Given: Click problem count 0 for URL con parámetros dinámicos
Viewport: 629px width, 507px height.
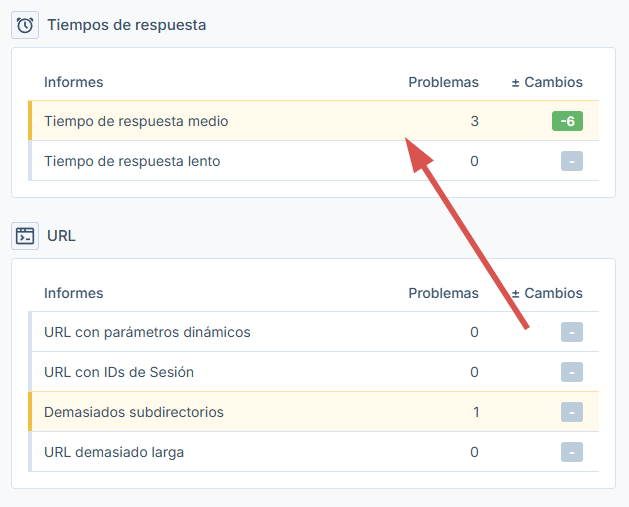Looking at the screenshot, I should pos(474,332).
